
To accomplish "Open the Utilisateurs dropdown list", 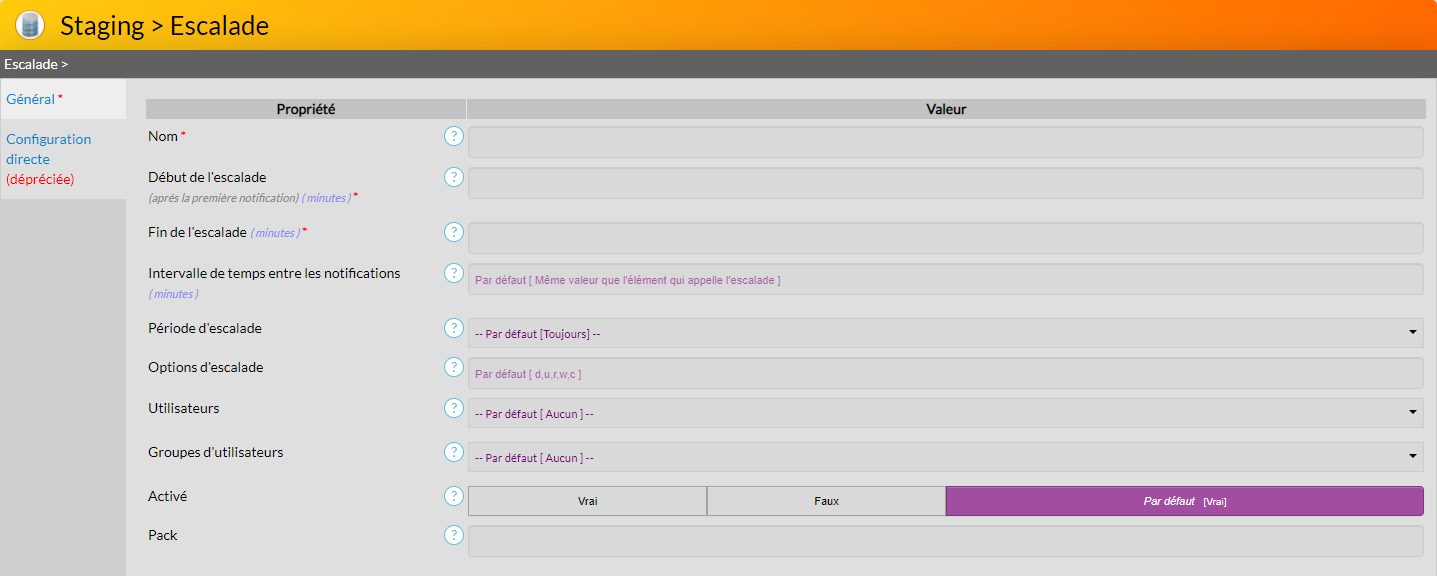I will (x=945, y=413).
